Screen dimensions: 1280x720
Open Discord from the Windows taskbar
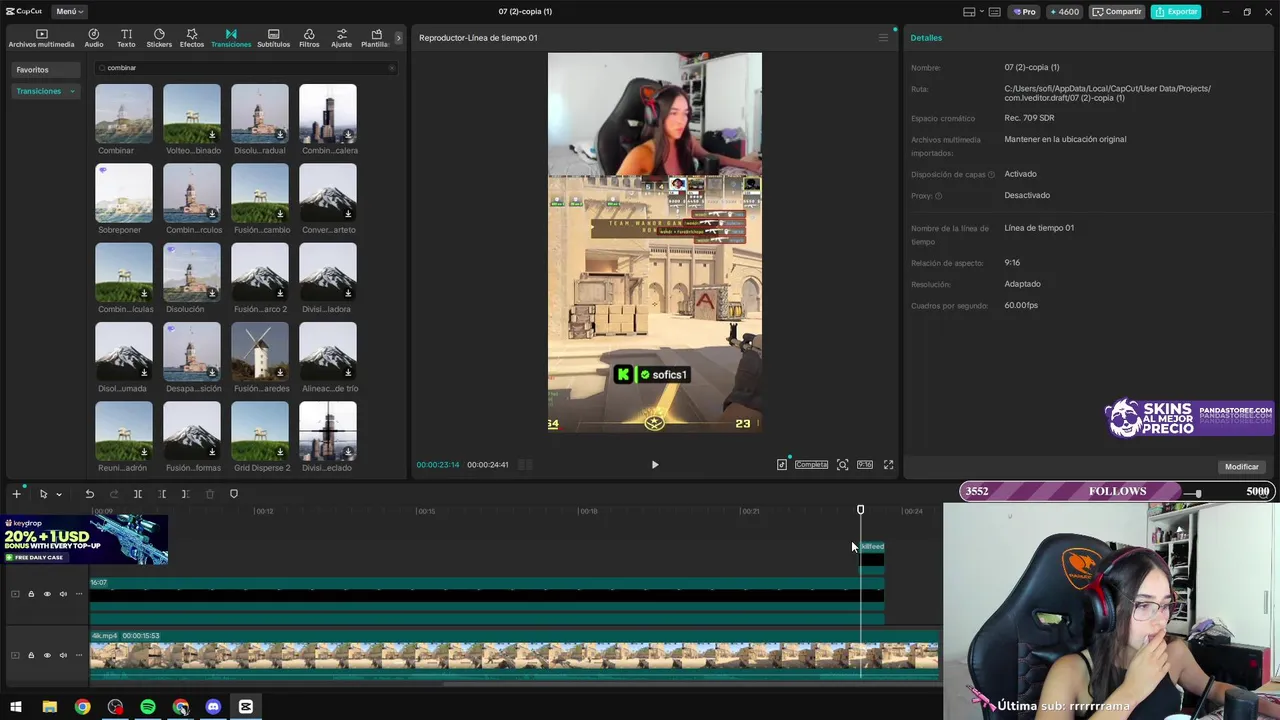(213, 707)
